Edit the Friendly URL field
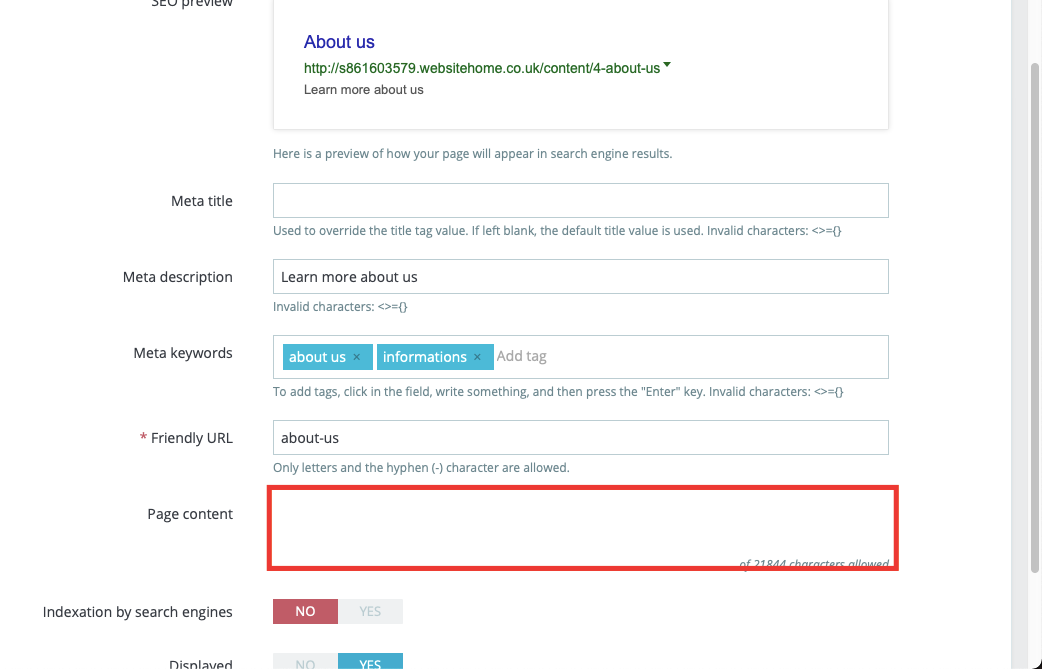The height and width of the screenshot is (669, 1042). click(581, 437)
